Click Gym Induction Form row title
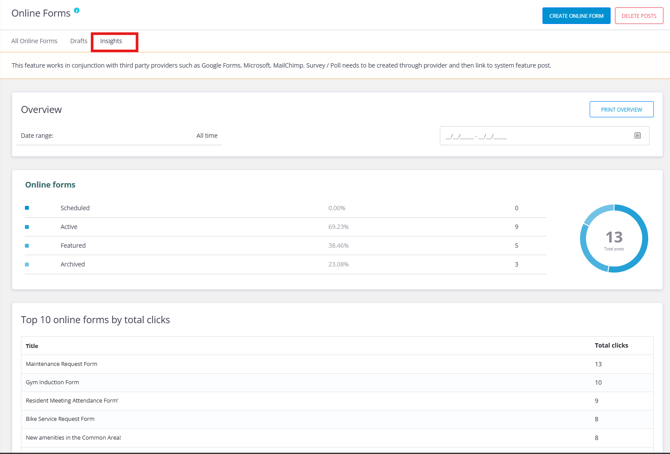Image resolution: width=670 pixels, height=454 pixels. (52, 382)
